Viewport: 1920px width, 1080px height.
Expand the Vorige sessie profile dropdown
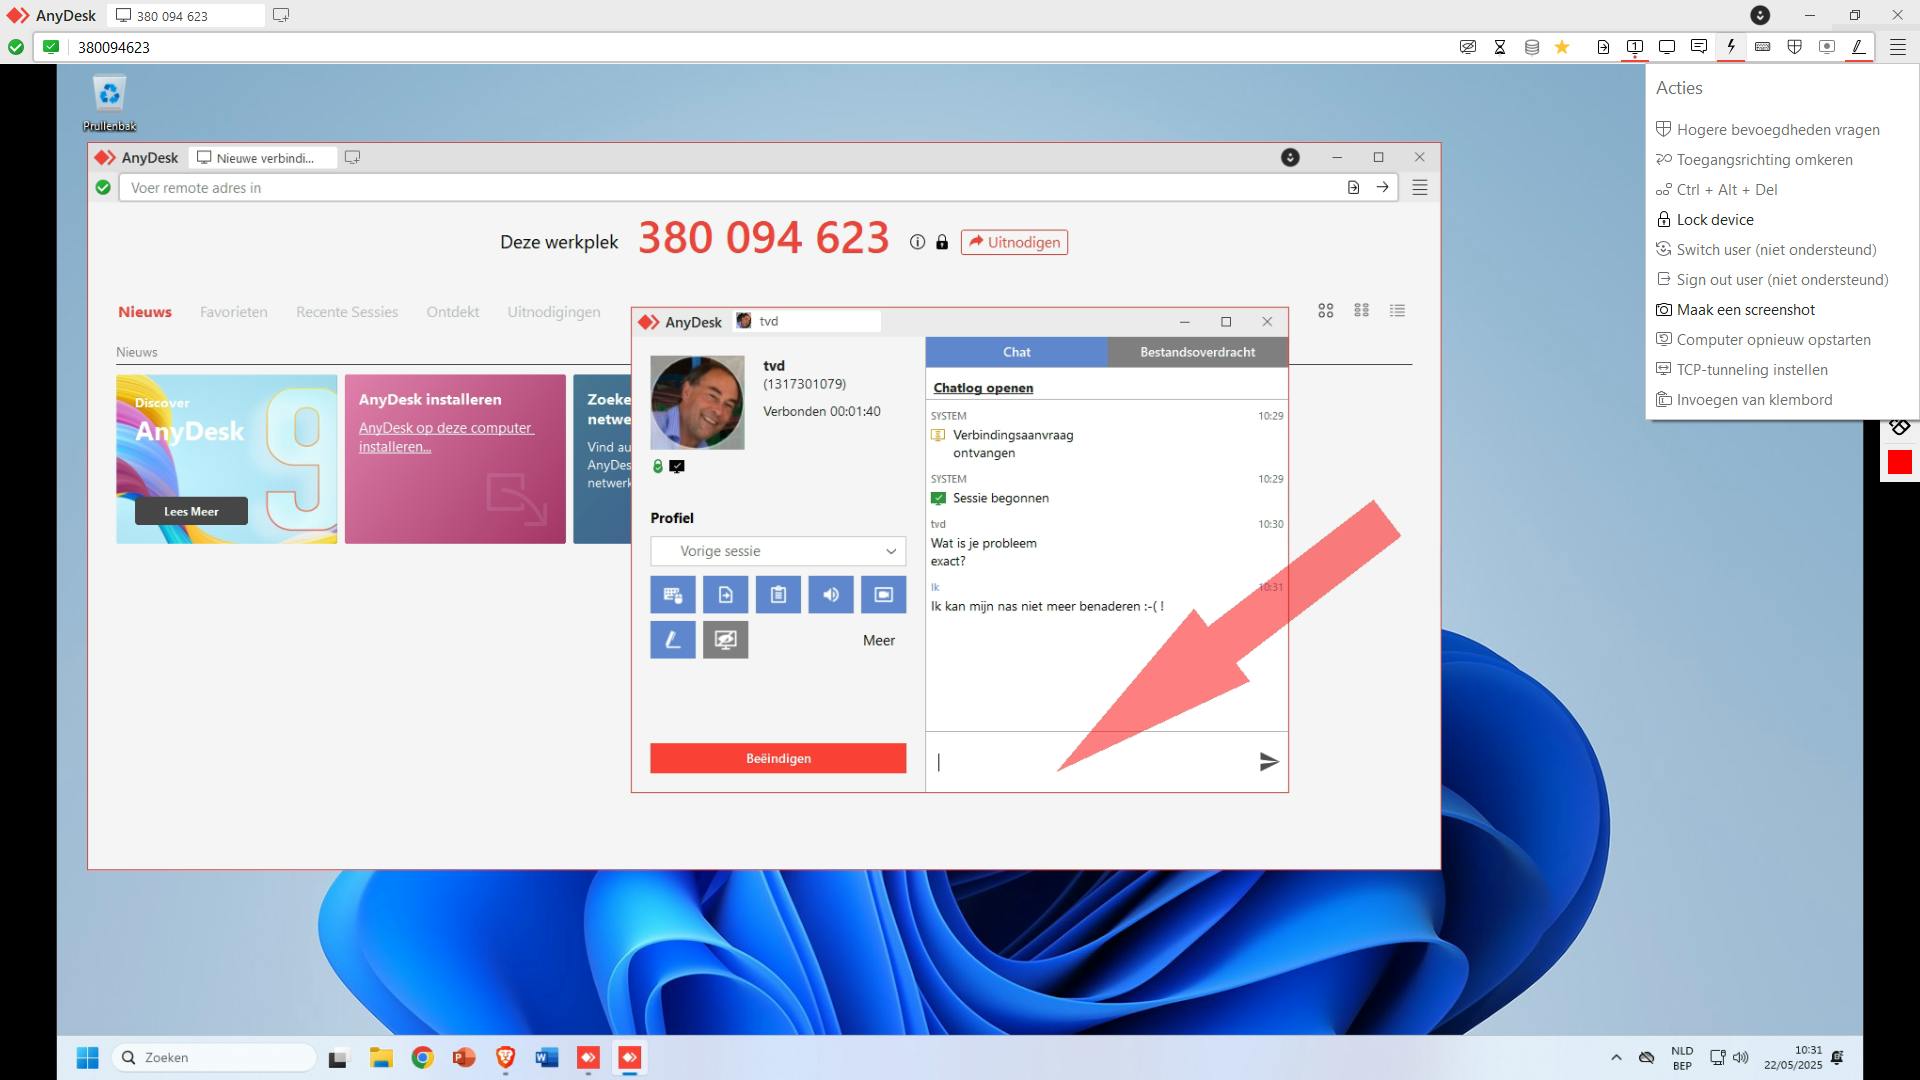pos(778,551)
